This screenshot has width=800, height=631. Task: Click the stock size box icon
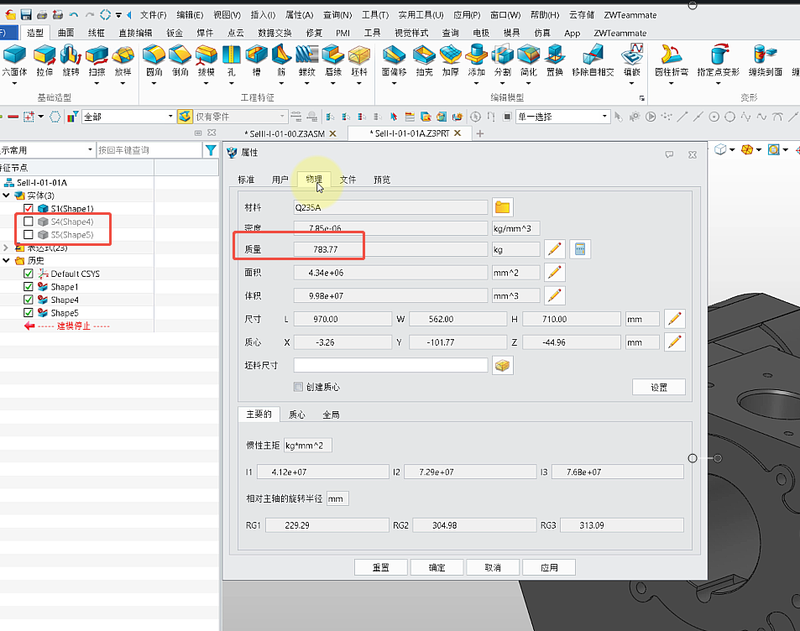click(x=503, y=366)
